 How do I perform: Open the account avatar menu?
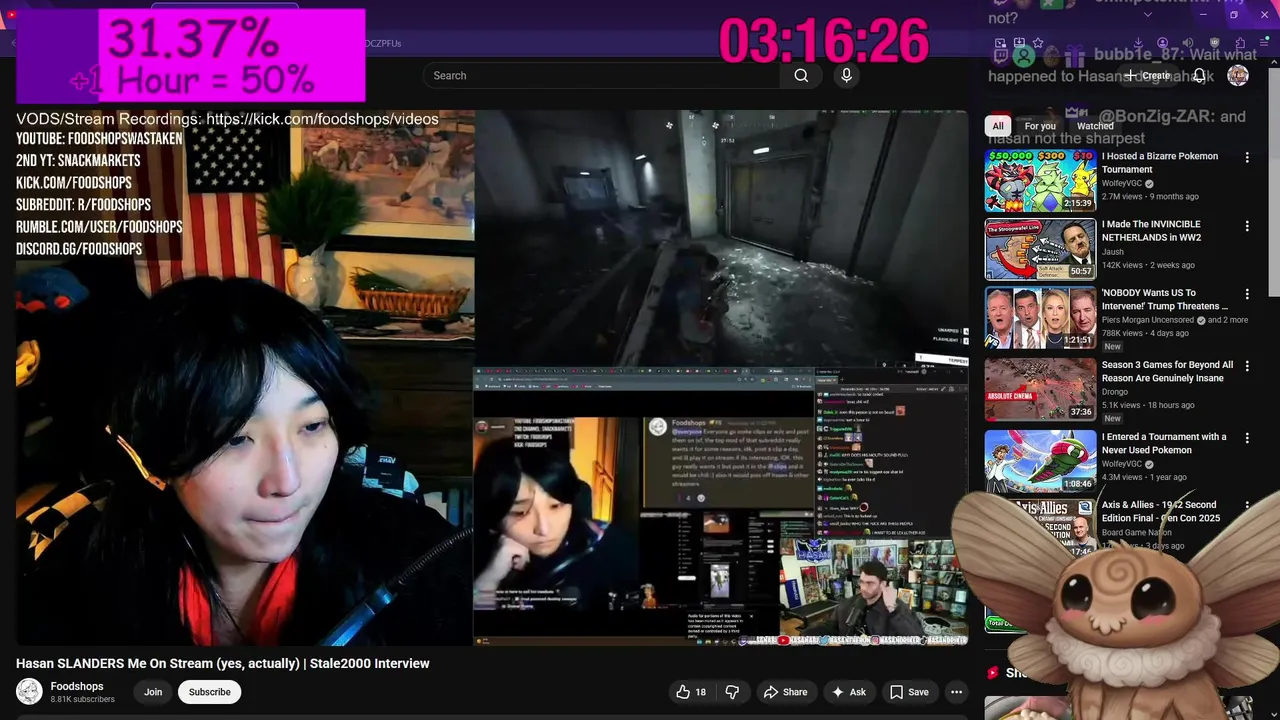(x=1238, y=76)
